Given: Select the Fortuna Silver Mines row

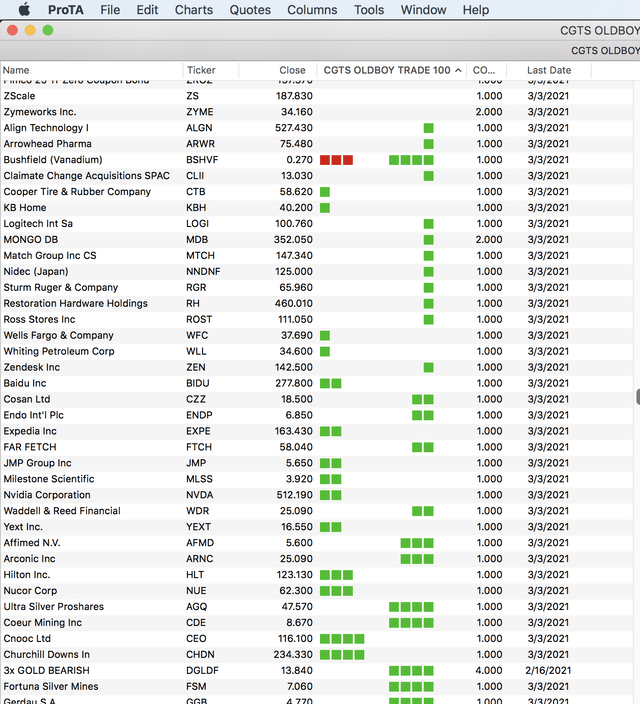Looking at the screenshot, I should coord(317,686).
